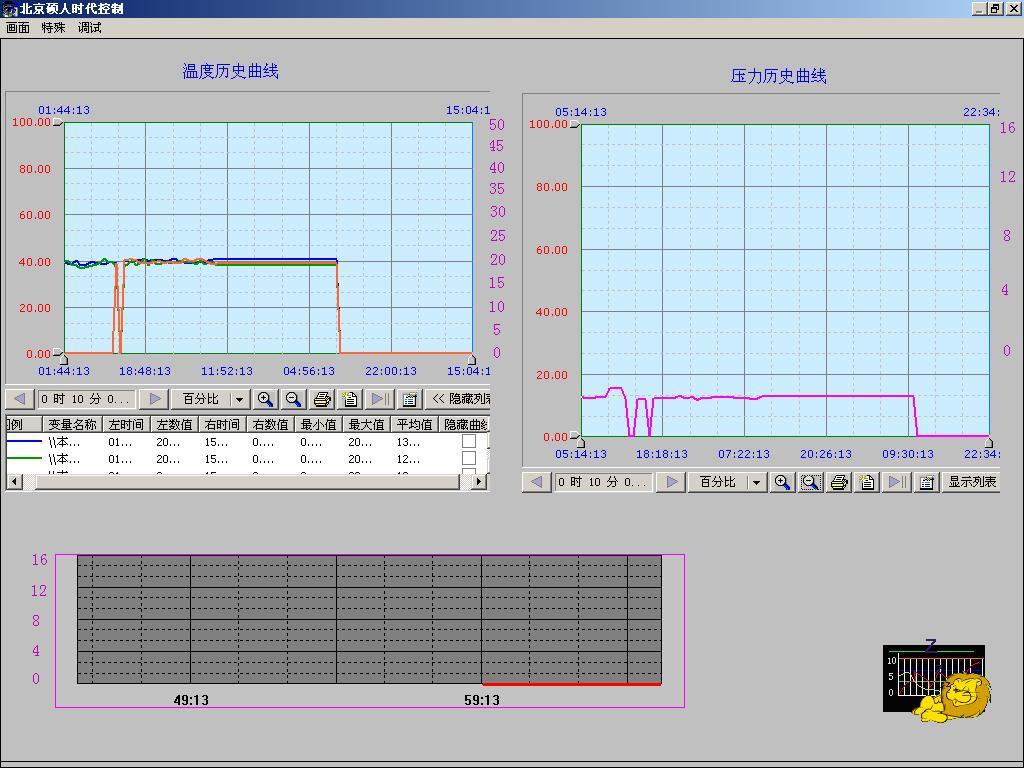
Task: Open the 调试 menu
Action: click(90, 28)
